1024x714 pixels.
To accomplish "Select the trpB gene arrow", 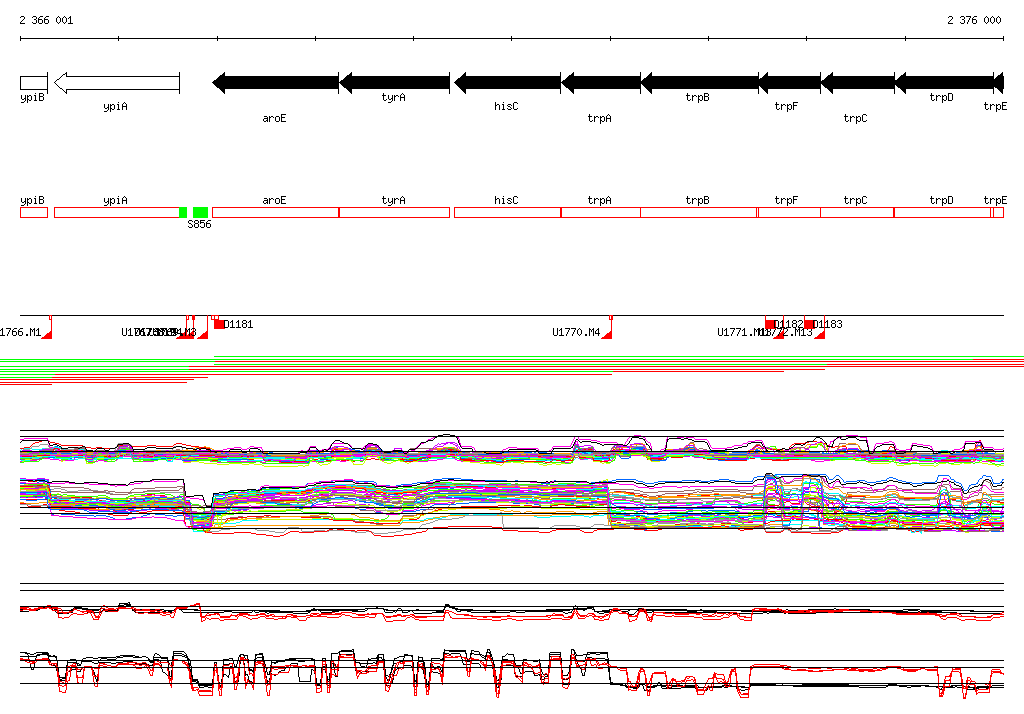I will coord(698,83).
